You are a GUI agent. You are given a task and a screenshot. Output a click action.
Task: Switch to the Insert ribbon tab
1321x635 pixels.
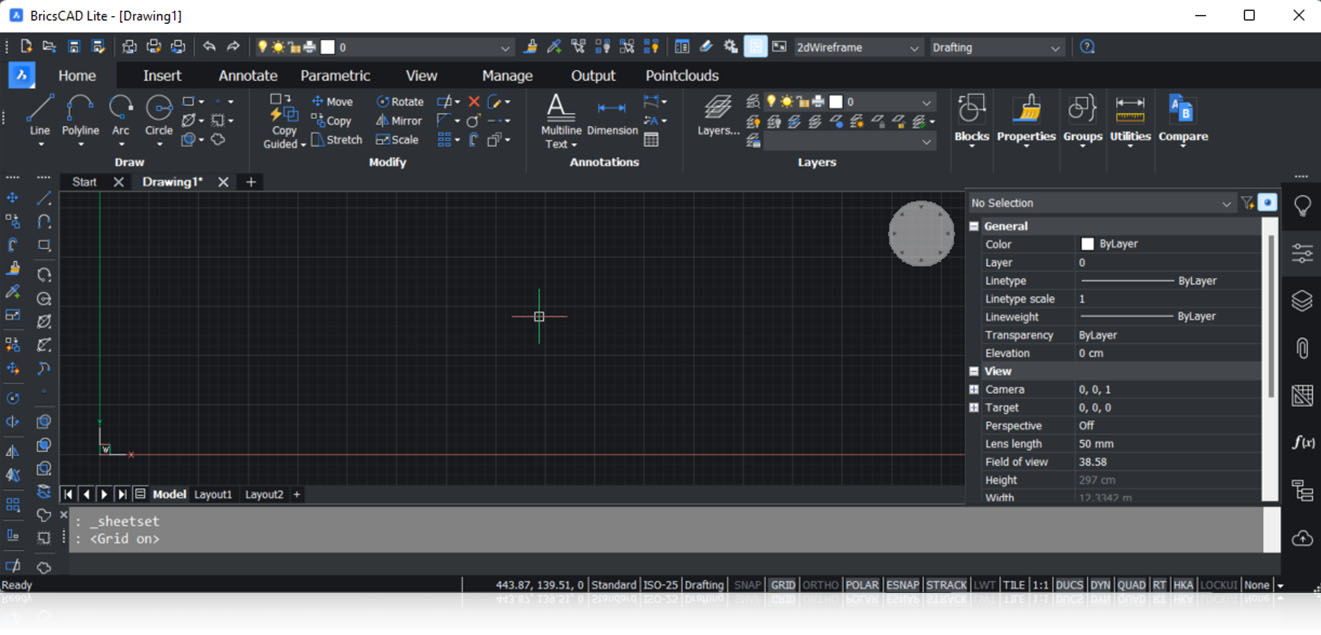coord(162,76)
